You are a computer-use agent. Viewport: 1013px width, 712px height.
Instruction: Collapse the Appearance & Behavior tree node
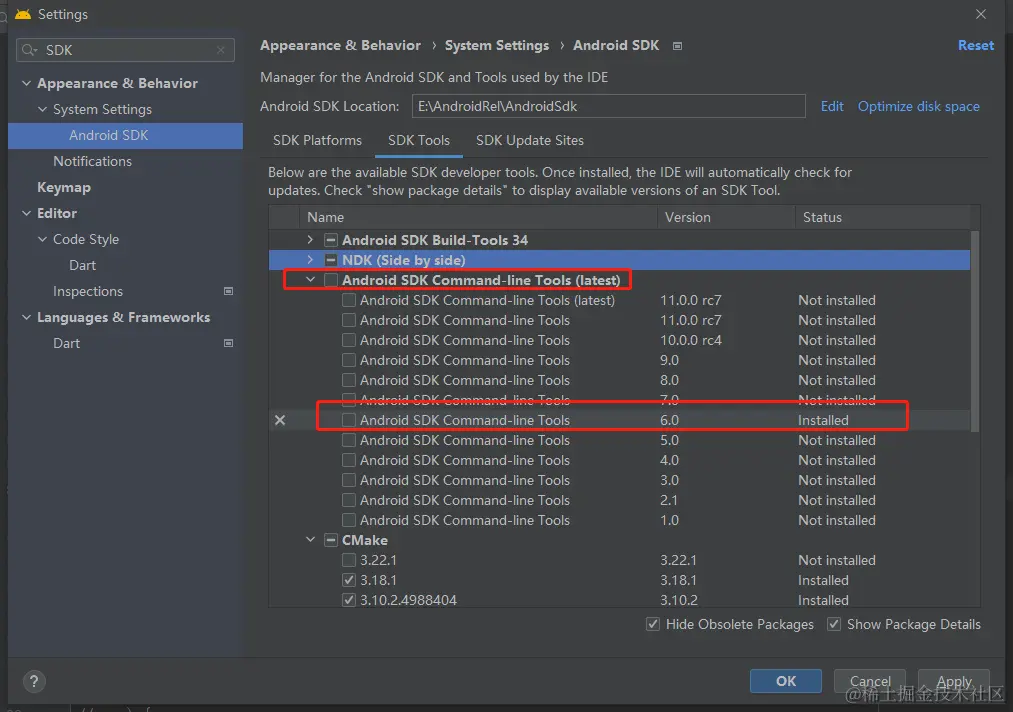pyautogui.click(x=26, y=83)
